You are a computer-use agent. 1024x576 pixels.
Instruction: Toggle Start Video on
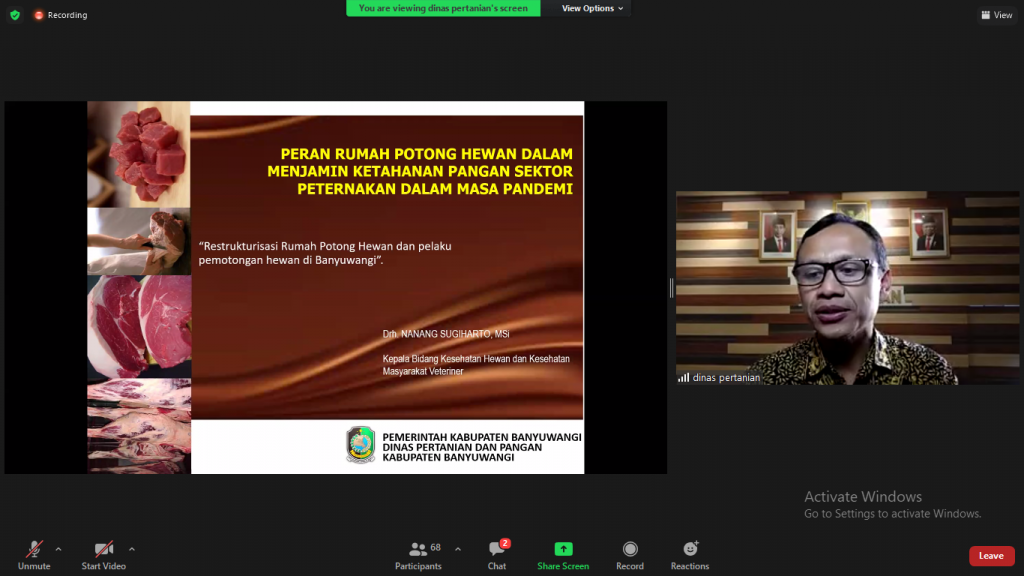coord(103,555)
